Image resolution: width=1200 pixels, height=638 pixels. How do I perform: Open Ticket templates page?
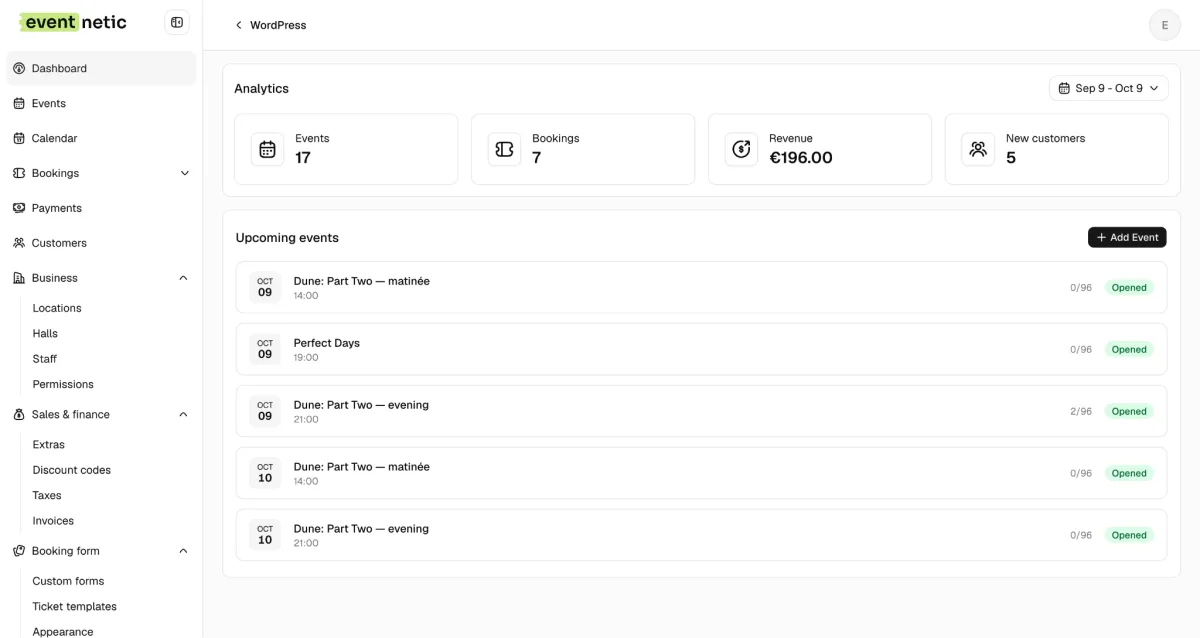75,607
